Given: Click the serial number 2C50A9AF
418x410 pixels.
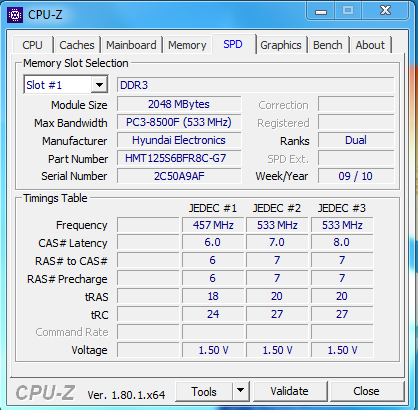Looking at the screenshot, I should point(179,176).
